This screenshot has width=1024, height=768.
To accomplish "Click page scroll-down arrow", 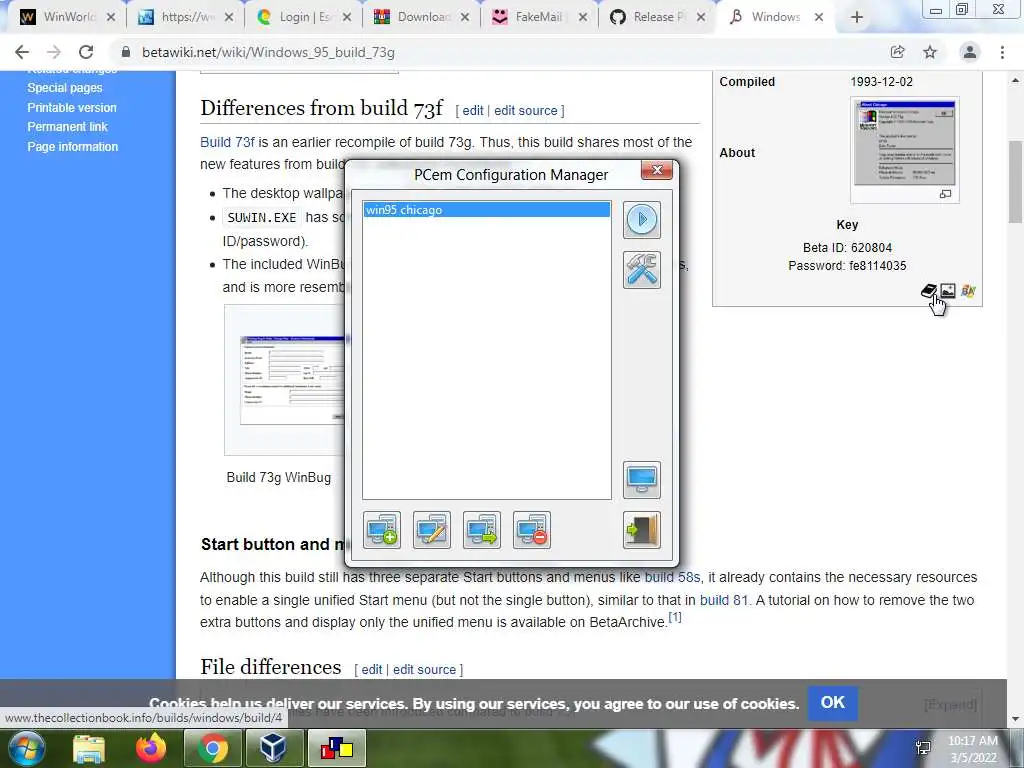I will point(1016,720).
